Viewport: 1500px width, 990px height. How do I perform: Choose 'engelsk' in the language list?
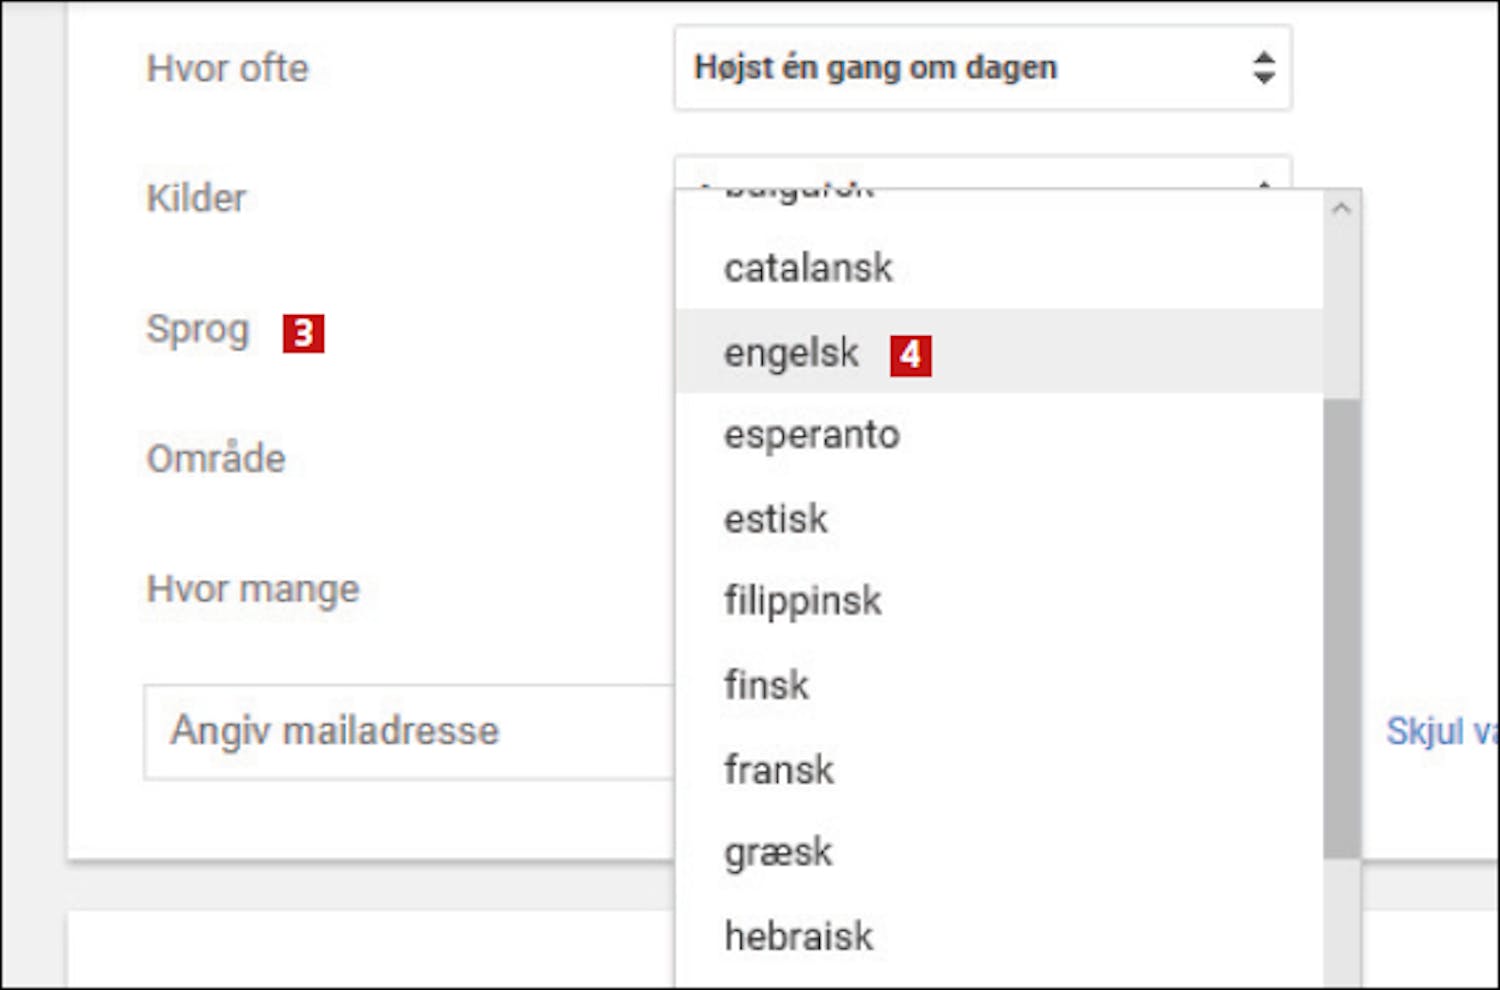(791, 353)
